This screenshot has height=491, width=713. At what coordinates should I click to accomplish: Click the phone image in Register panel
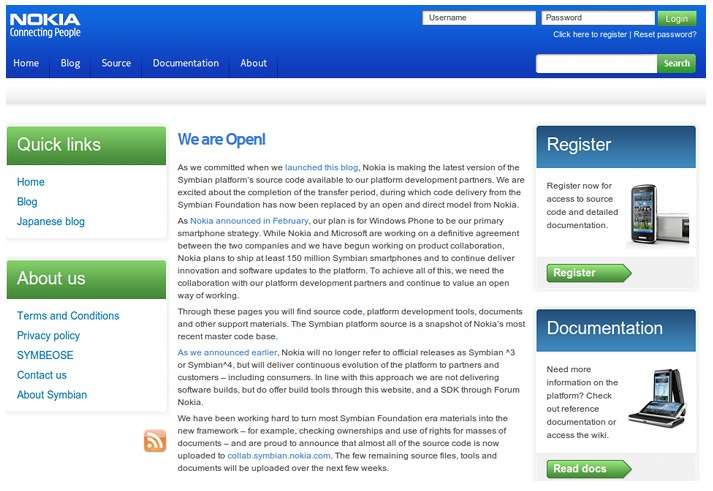pos(659,215)
